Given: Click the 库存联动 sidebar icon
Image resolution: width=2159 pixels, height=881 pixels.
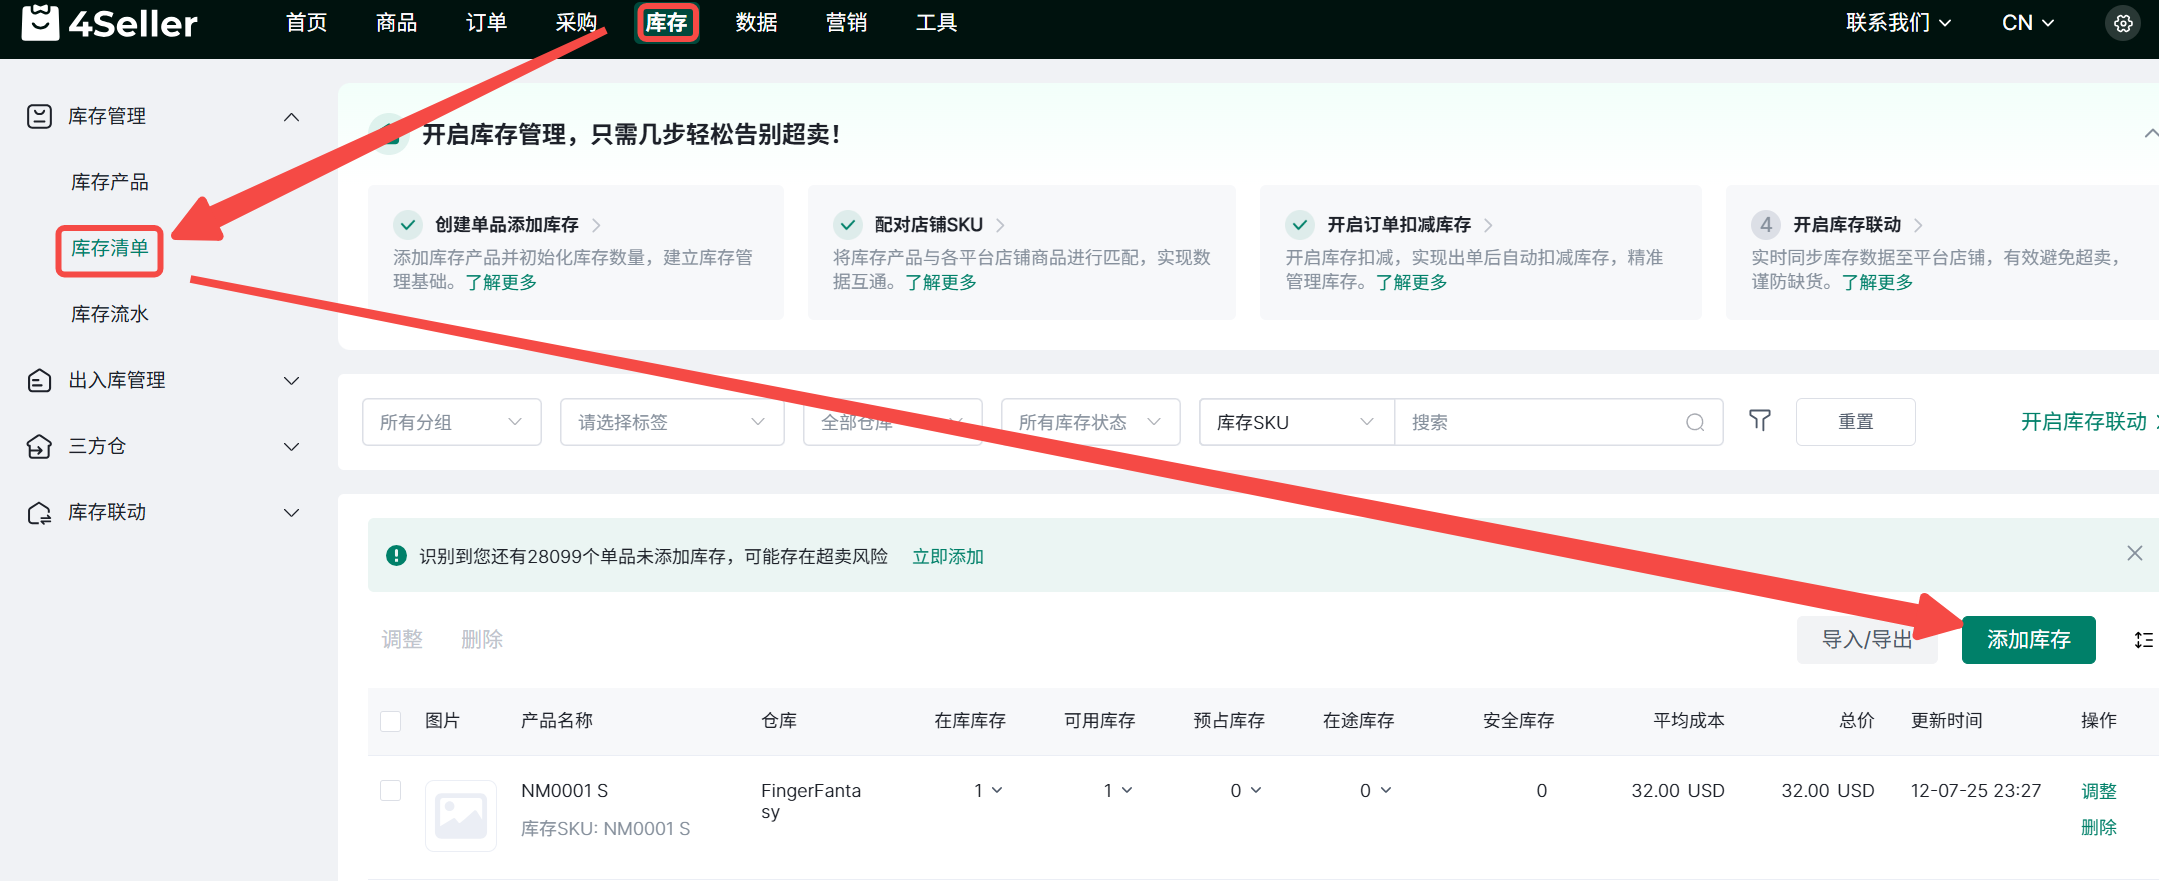Looking at the screenshot, I should [39, 513].
